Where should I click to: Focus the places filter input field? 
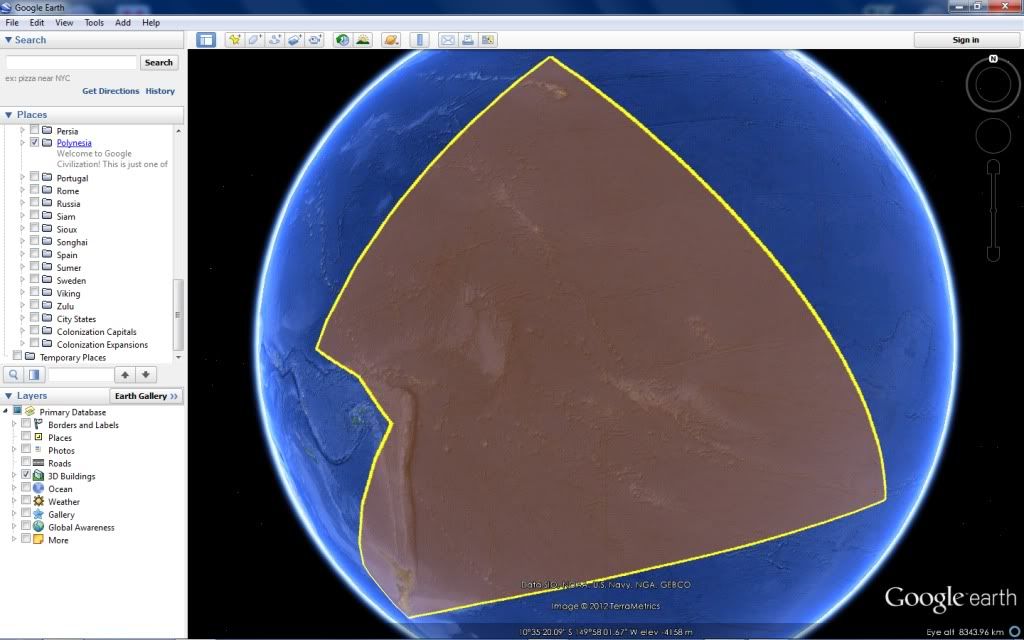point(80,374)
